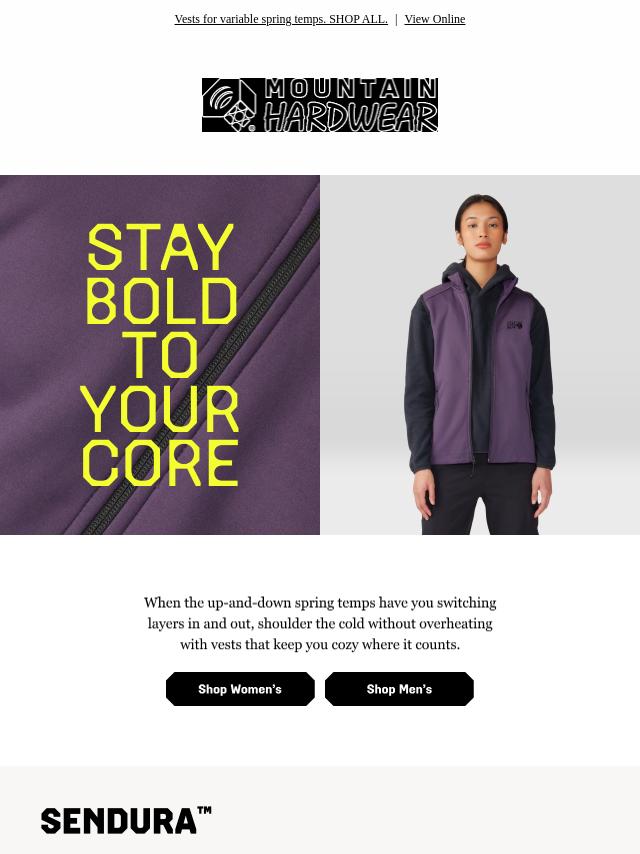The width and height of the screenshot is (640, 854).
Task: Click the trademark TM symbol beside Sendura
Action: (204, 811)
